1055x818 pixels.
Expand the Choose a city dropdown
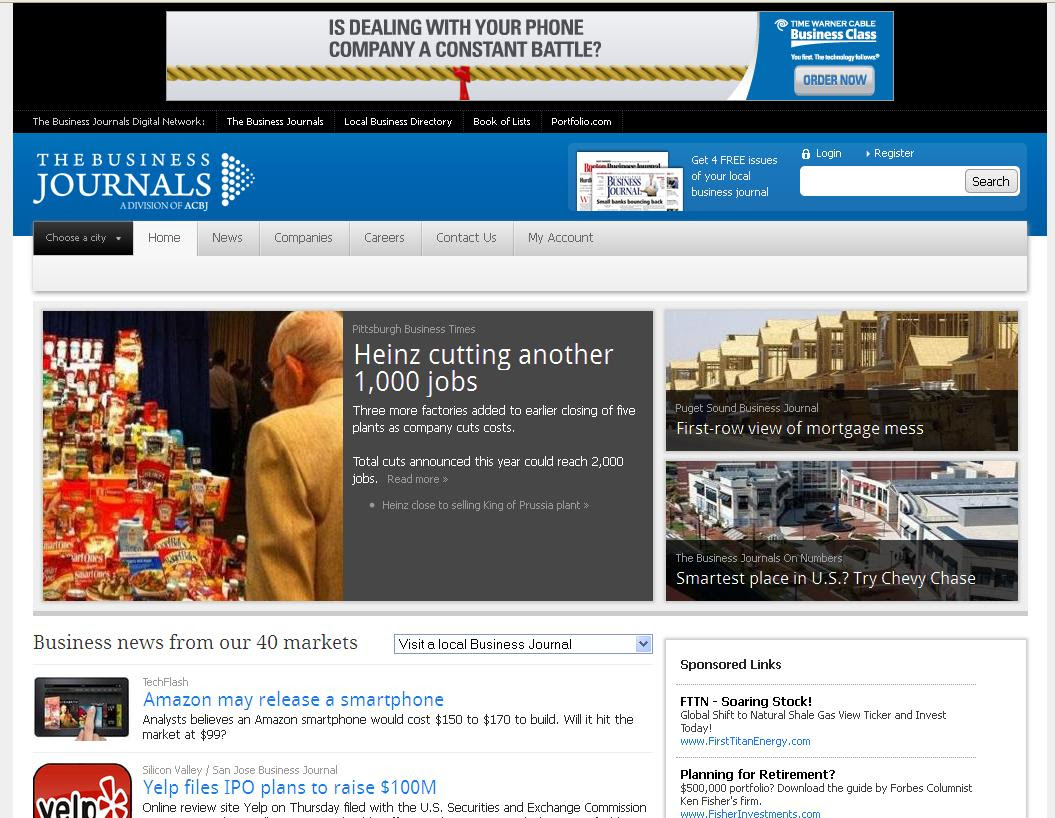click(83, 238)
